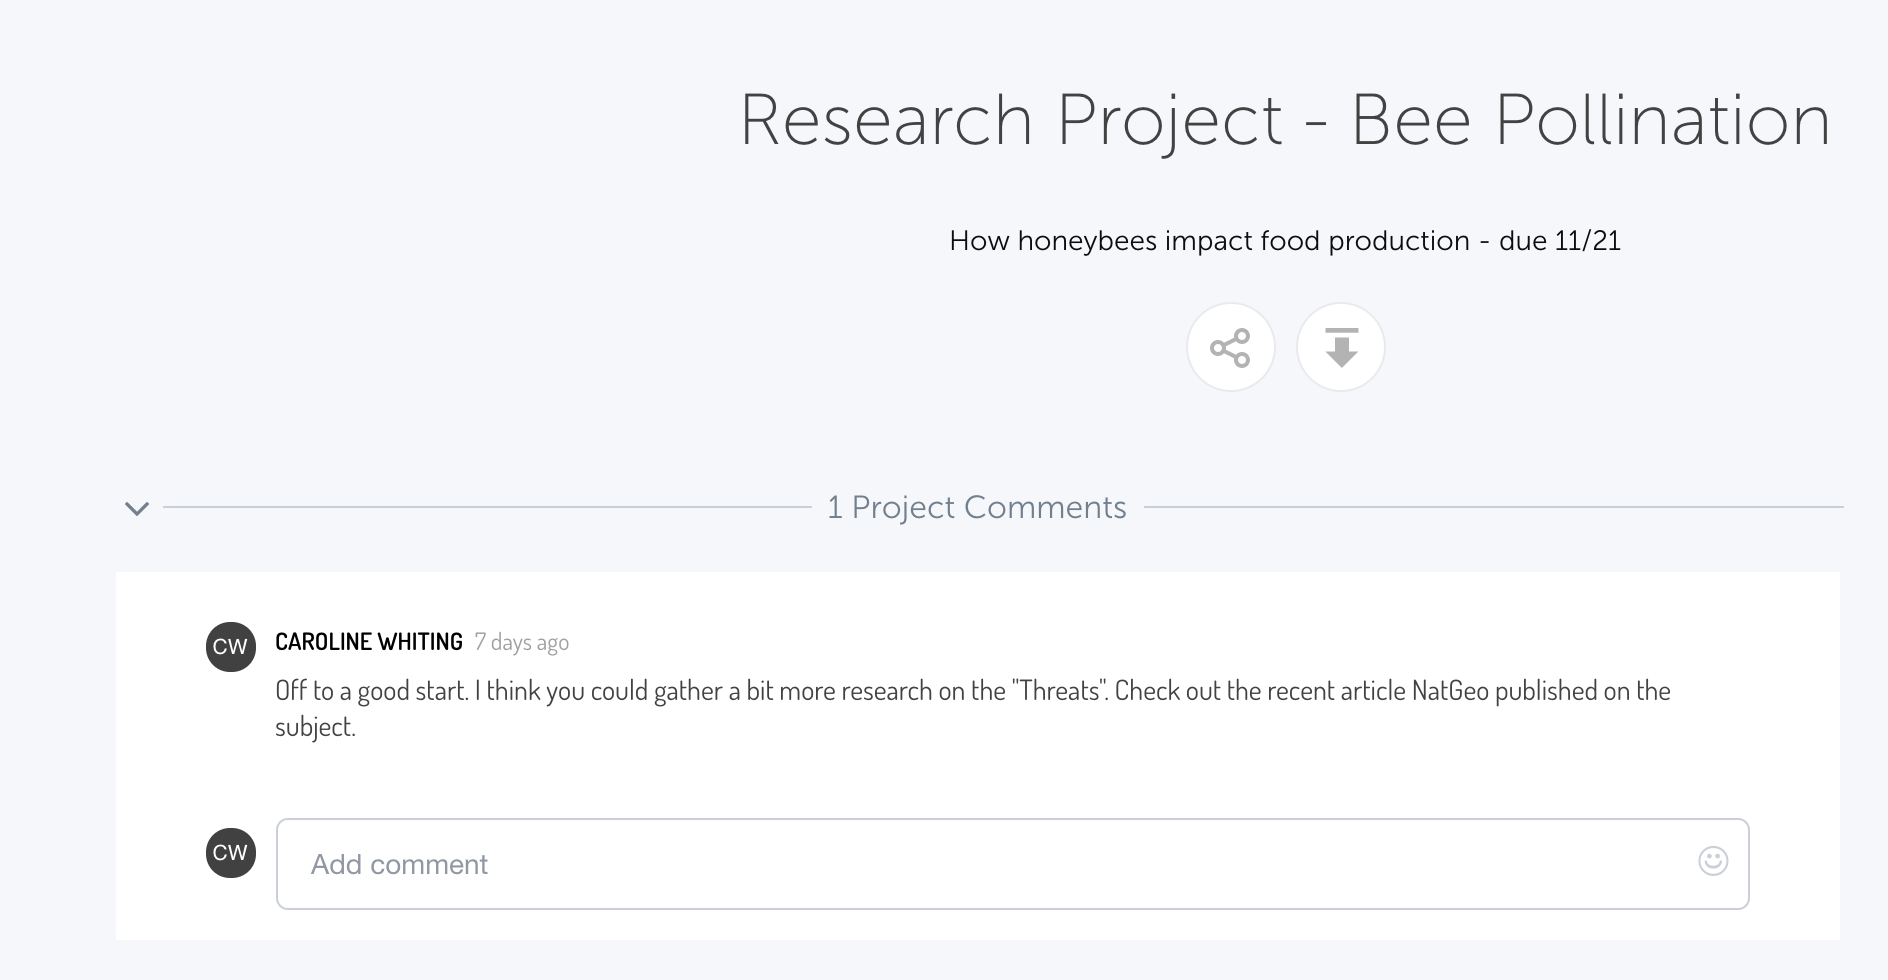1888x980 pixels.
Task: Click into the Add comment field
Action: [1012, 864]
